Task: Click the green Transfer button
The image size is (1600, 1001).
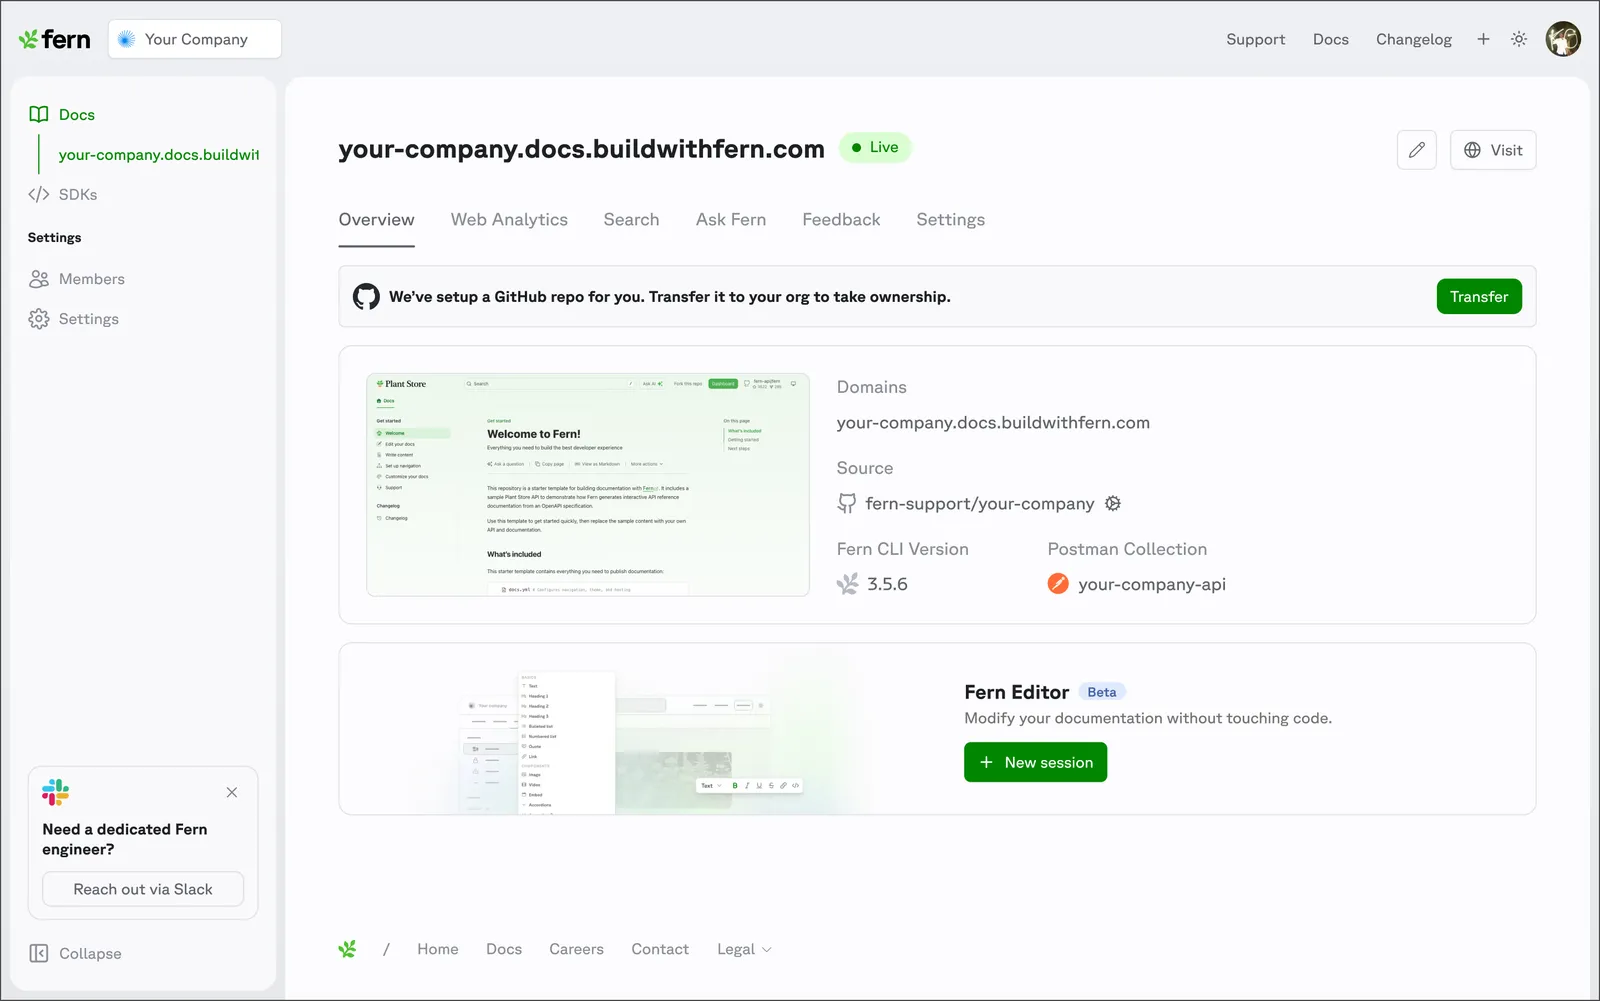Action: tap(1479, 297)
